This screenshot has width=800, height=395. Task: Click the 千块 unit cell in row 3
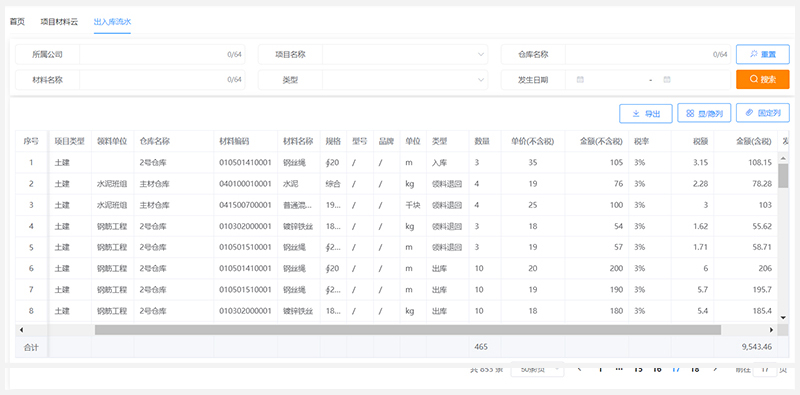[413, 205]
